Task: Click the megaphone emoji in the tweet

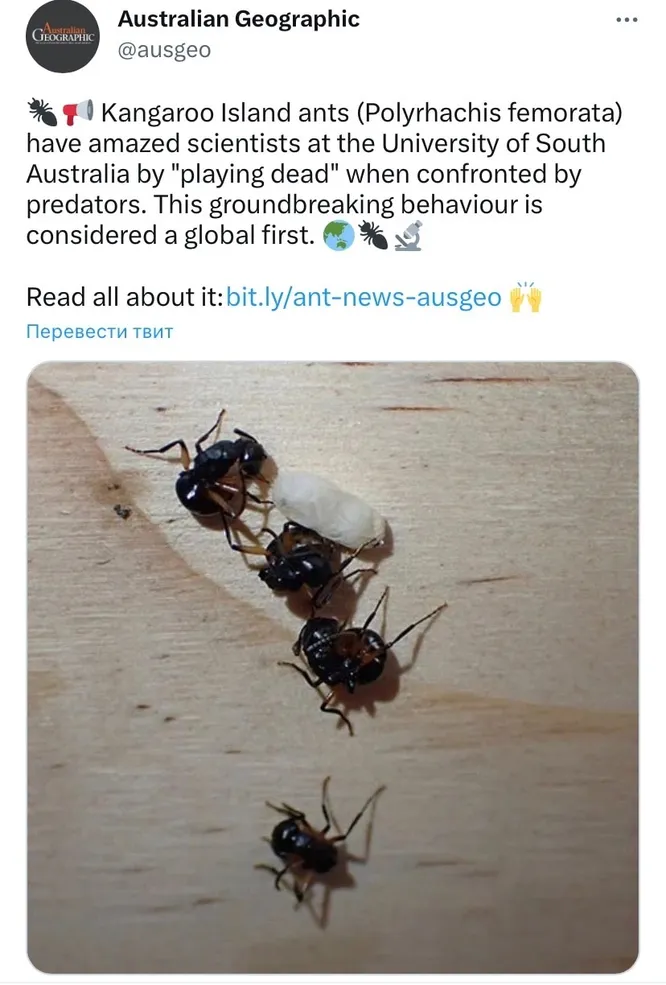Action: tap(78, 112)
